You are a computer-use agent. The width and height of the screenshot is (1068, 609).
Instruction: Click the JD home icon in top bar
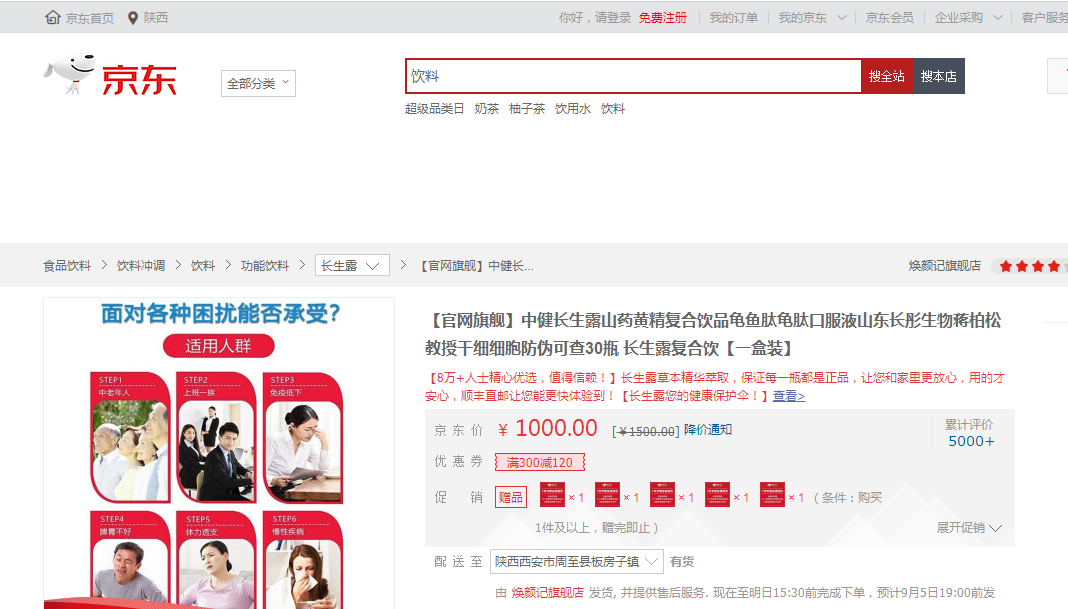tap(52, 17)
